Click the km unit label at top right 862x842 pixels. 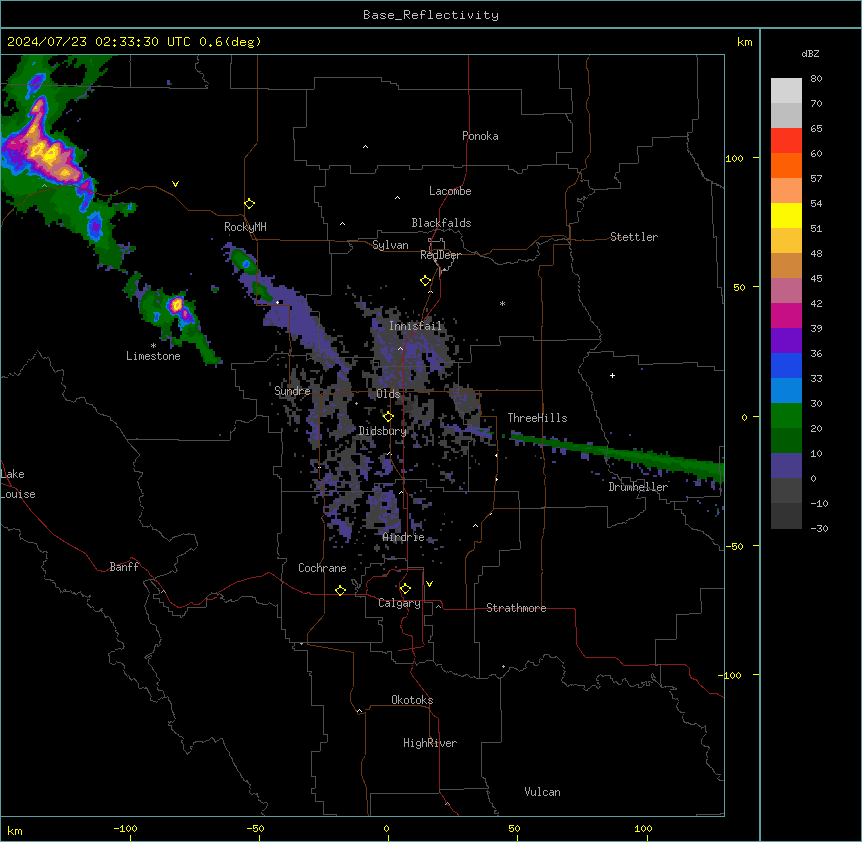[x=744, y=42]
